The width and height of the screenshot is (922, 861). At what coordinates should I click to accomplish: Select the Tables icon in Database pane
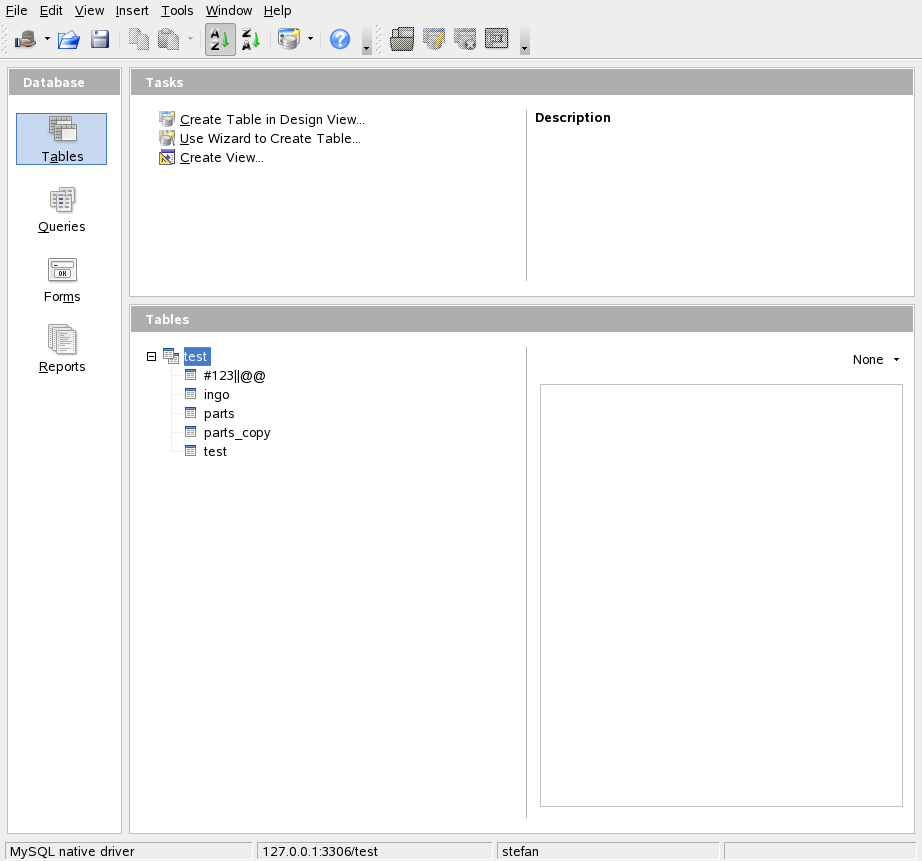coord(62,139)
